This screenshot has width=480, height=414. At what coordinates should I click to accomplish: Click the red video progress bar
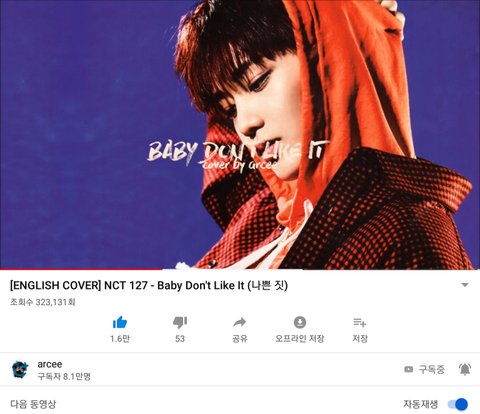click(x=81, y=269)
